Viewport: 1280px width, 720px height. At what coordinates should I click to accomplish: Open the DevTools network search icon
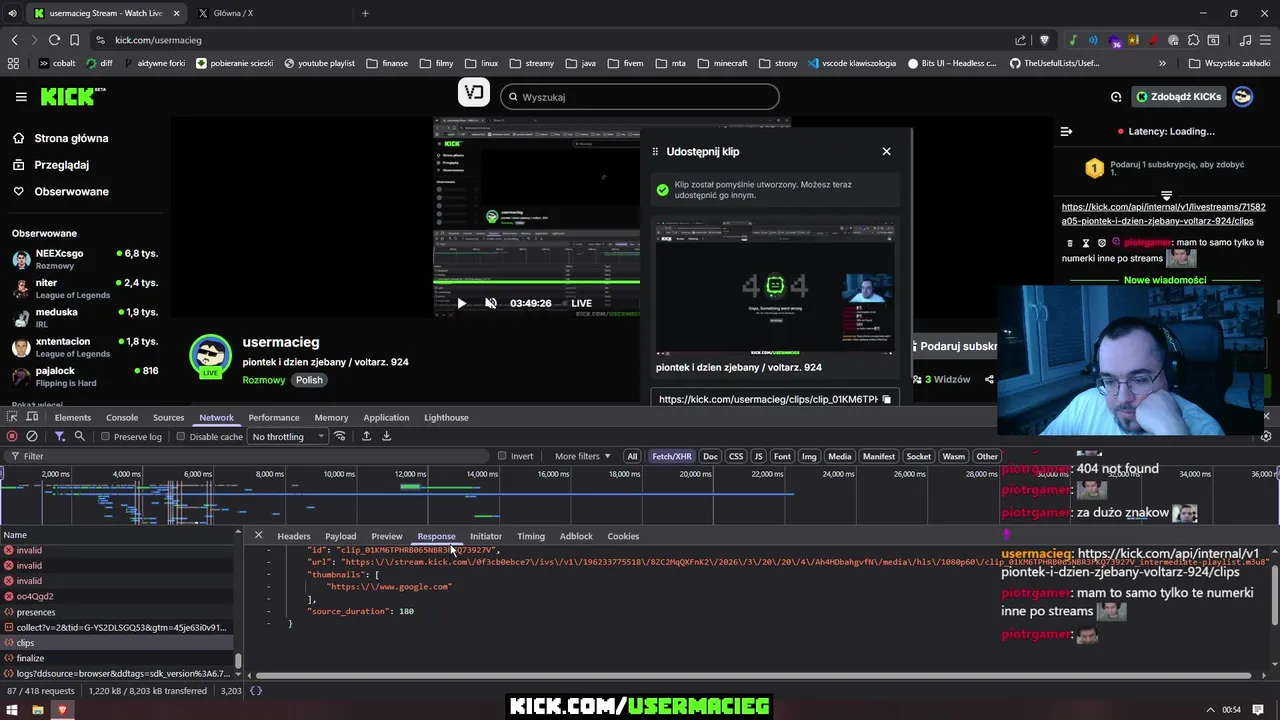(x=80, y=436)
